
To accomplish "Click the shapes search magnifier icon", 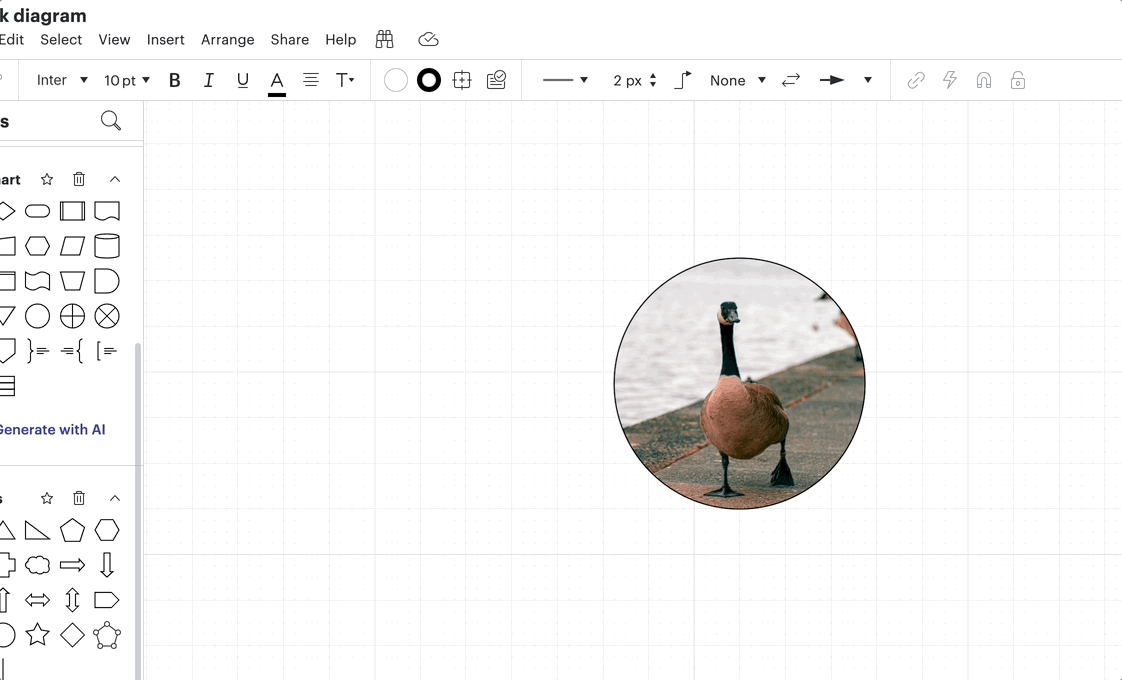I will [x=111, y=120].
